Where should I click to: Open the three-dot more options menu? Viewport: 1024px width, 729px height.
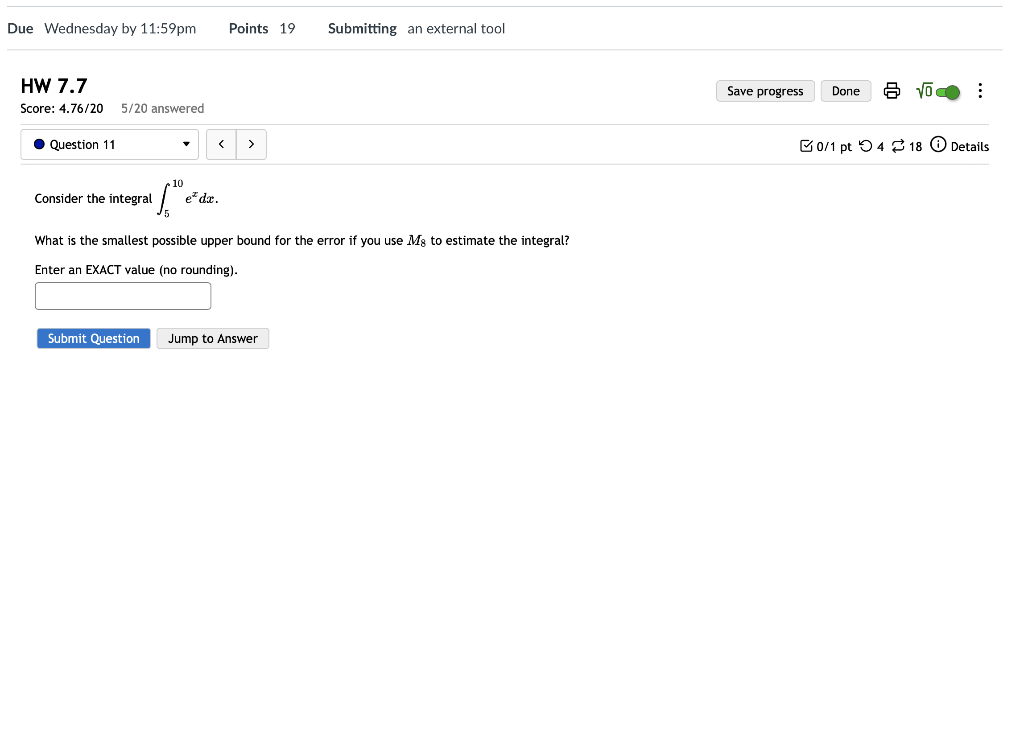(980, 91)
